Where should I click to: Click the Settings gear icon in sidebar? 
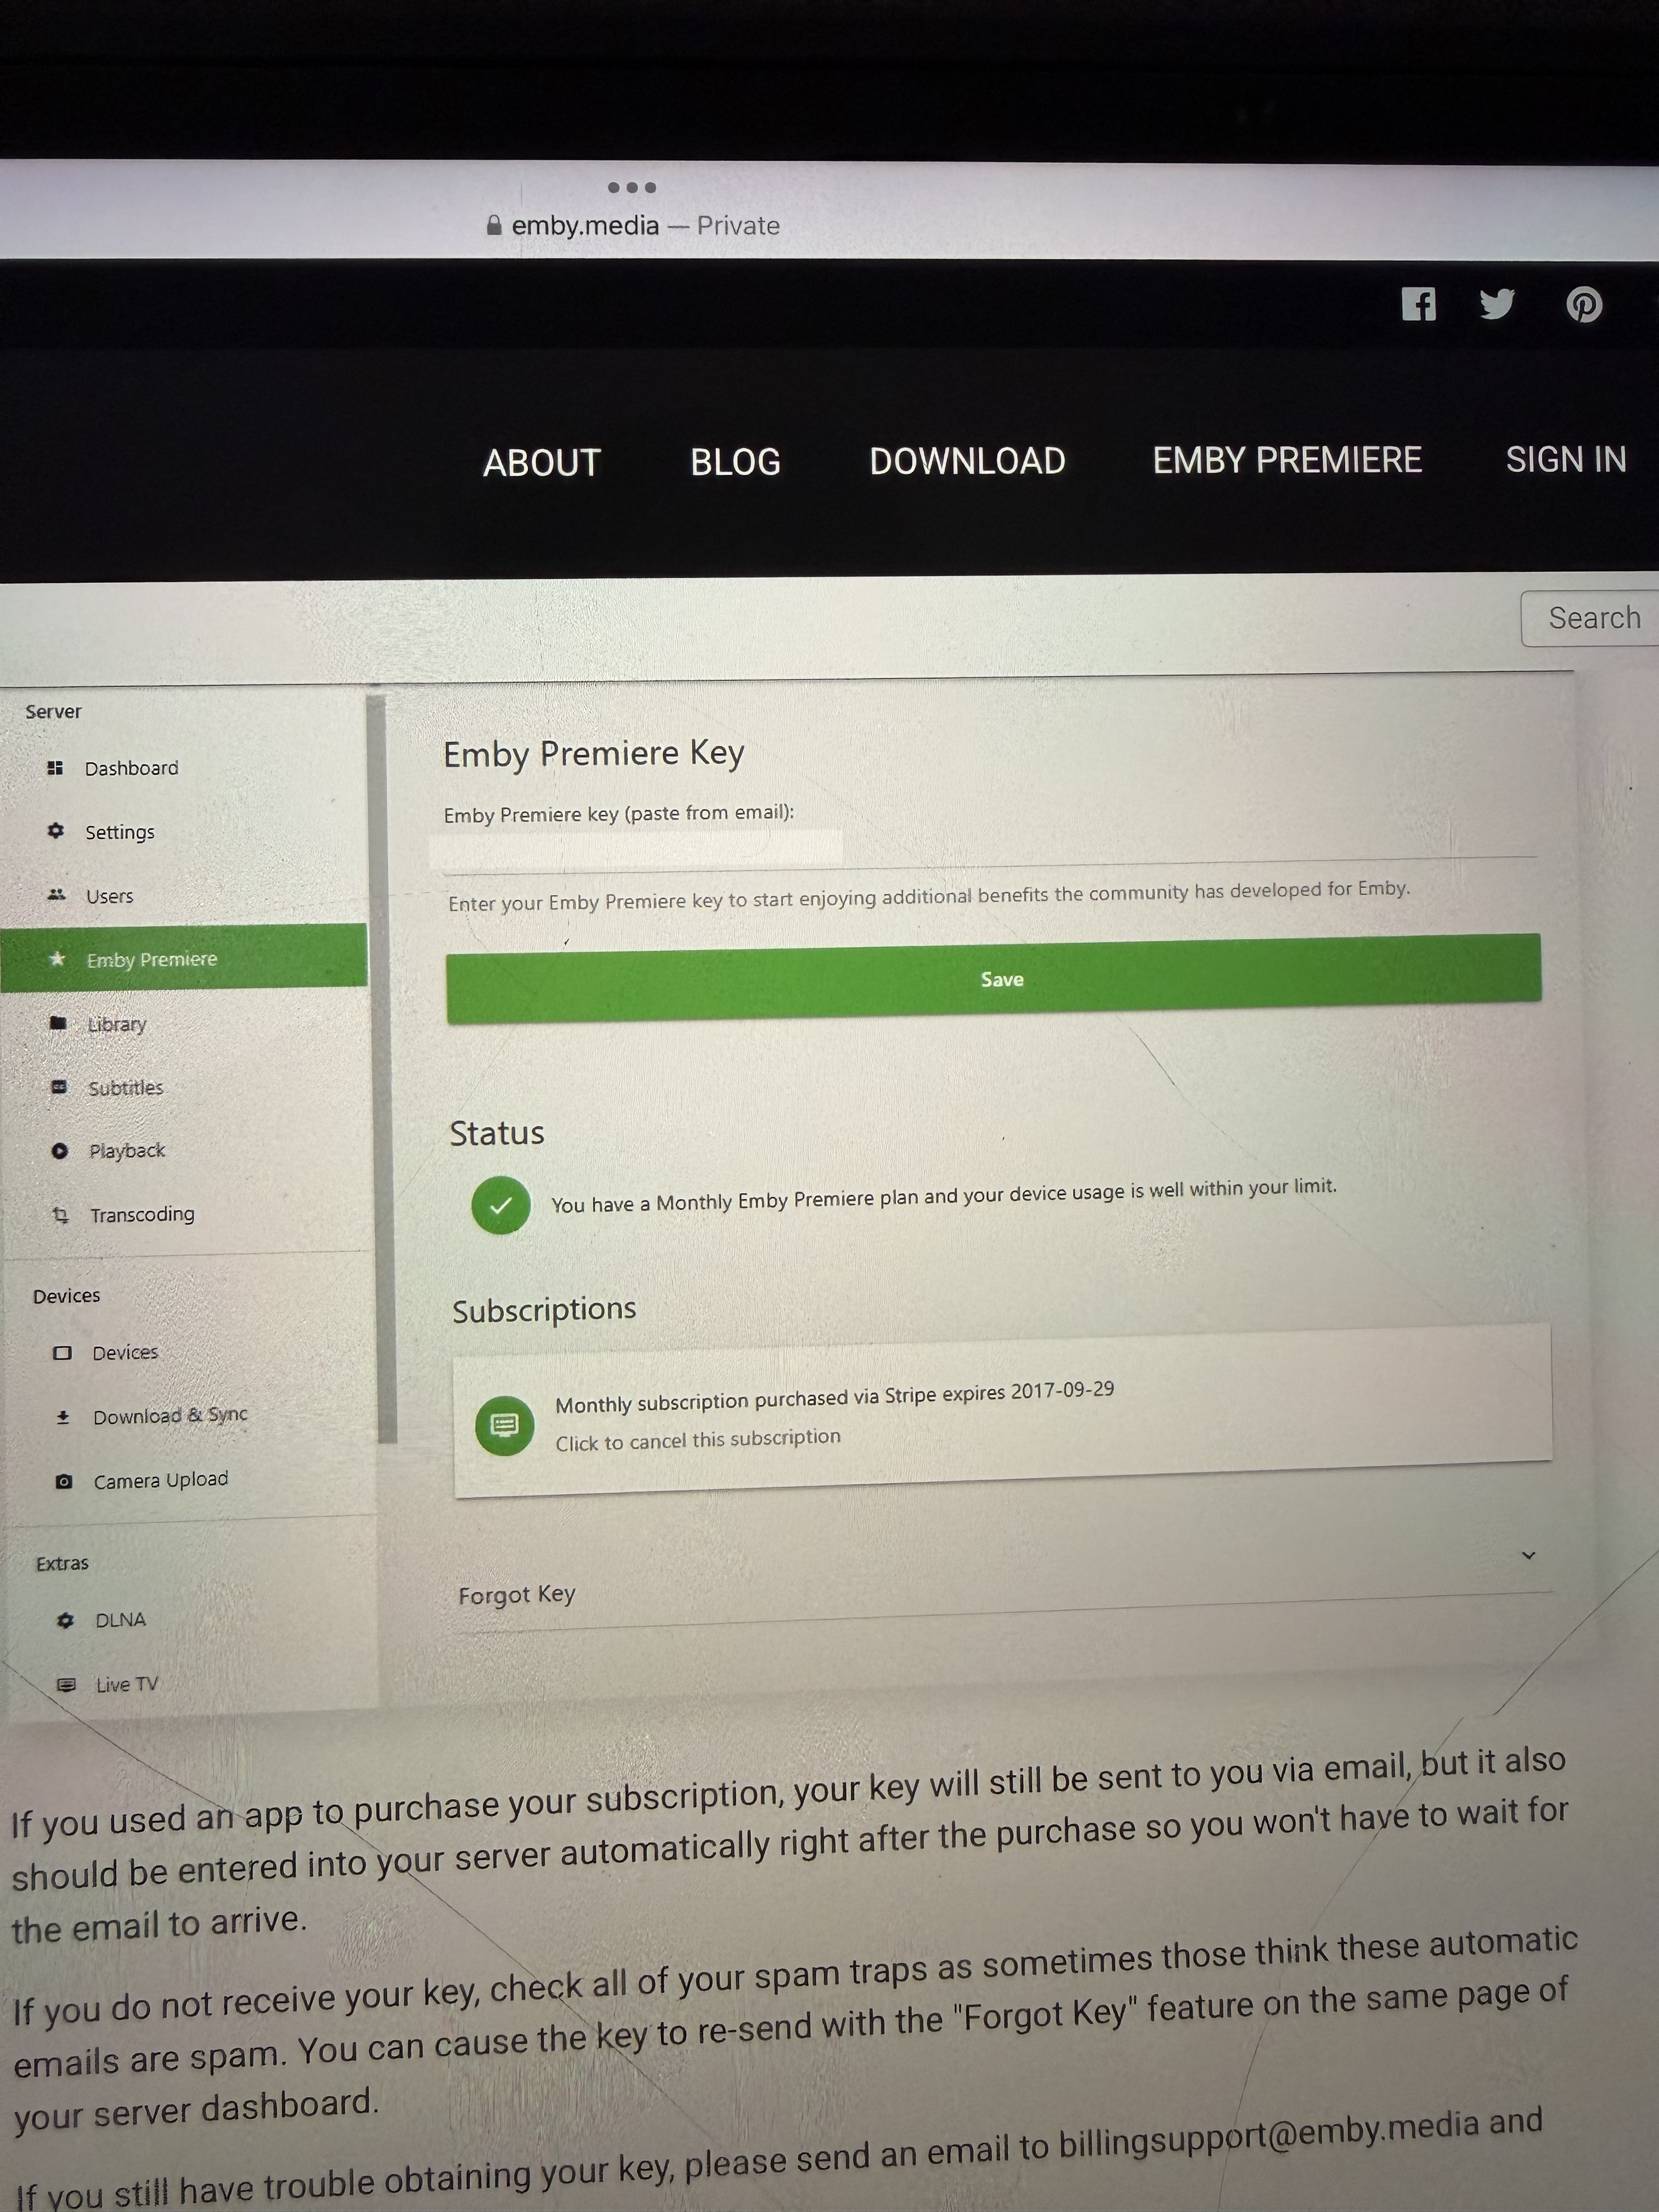click(56, 831)
